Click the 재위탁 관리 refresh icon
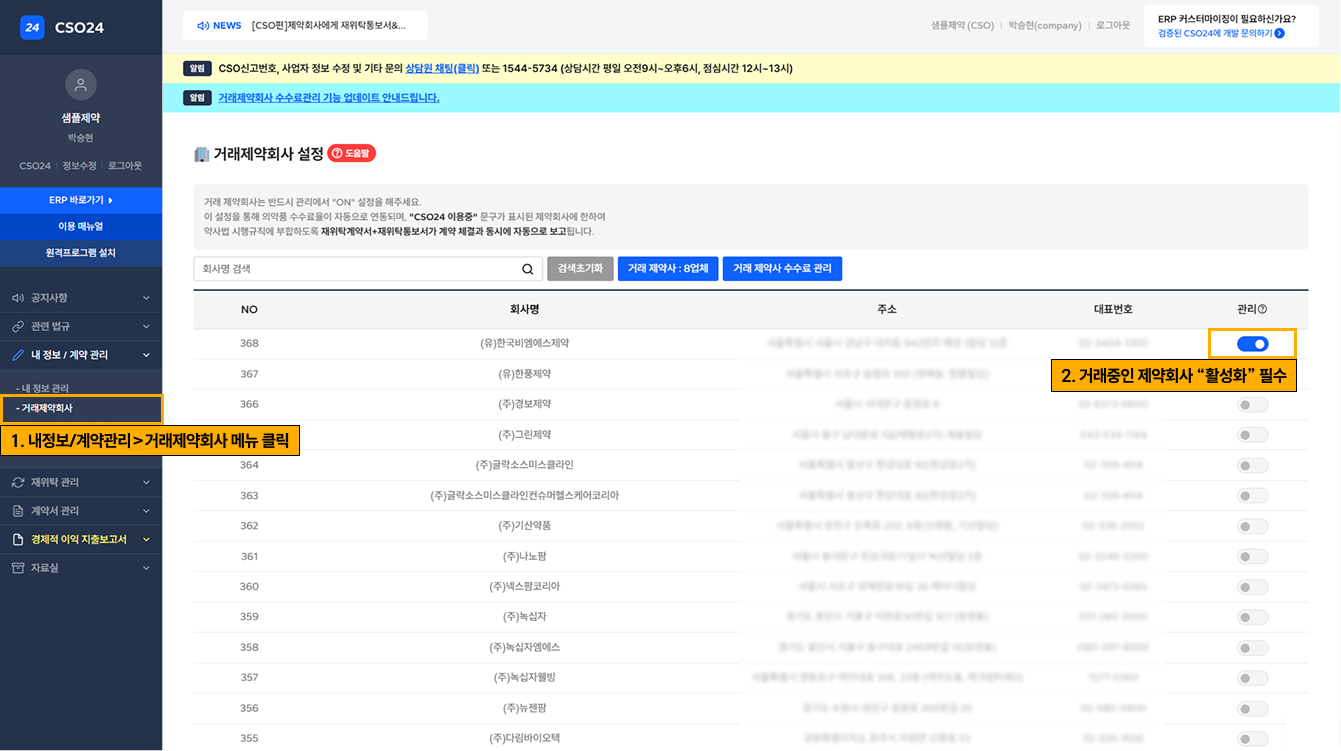 [x=17, y=482]
